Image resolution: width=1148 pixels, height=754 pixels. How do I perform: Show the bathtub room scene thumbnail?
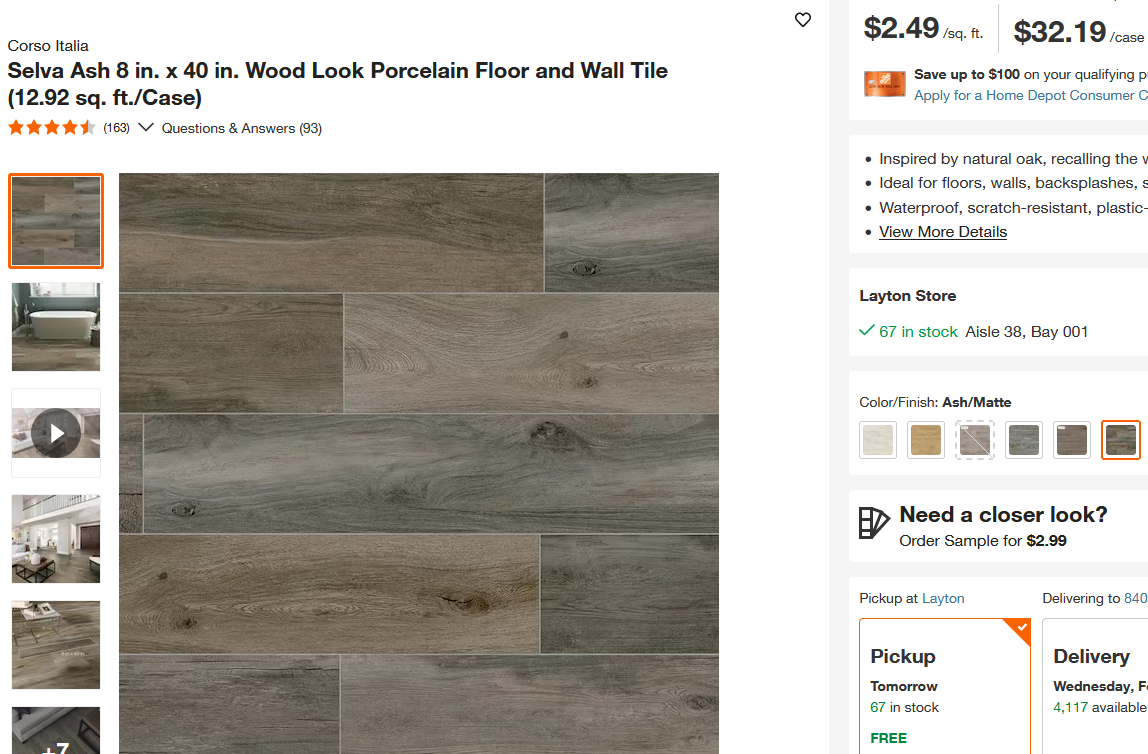click(56, 326)
